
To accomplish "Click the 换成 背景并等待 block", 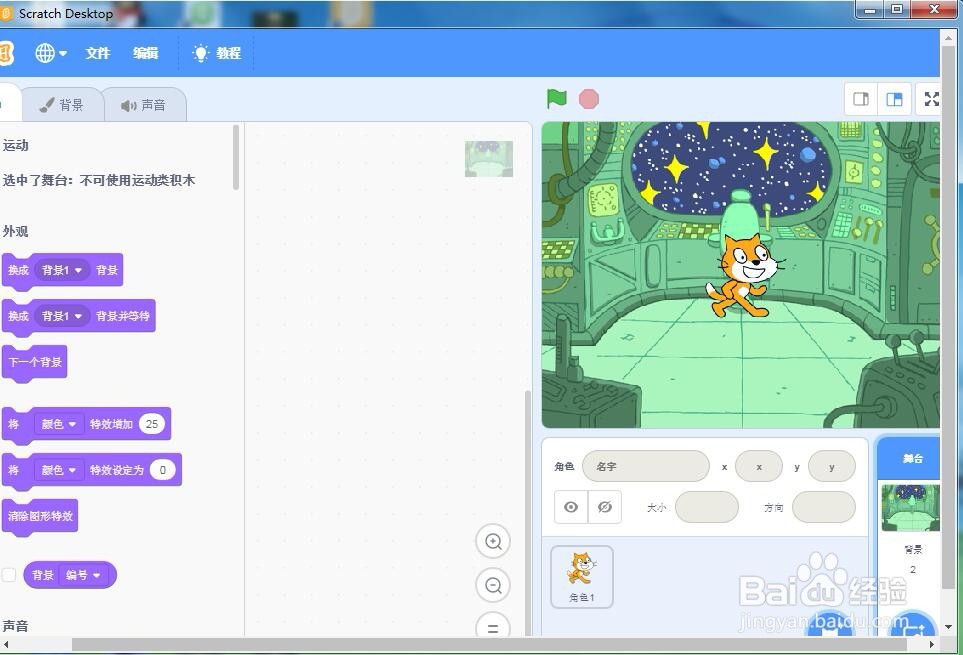I will (x=79, y=317).
